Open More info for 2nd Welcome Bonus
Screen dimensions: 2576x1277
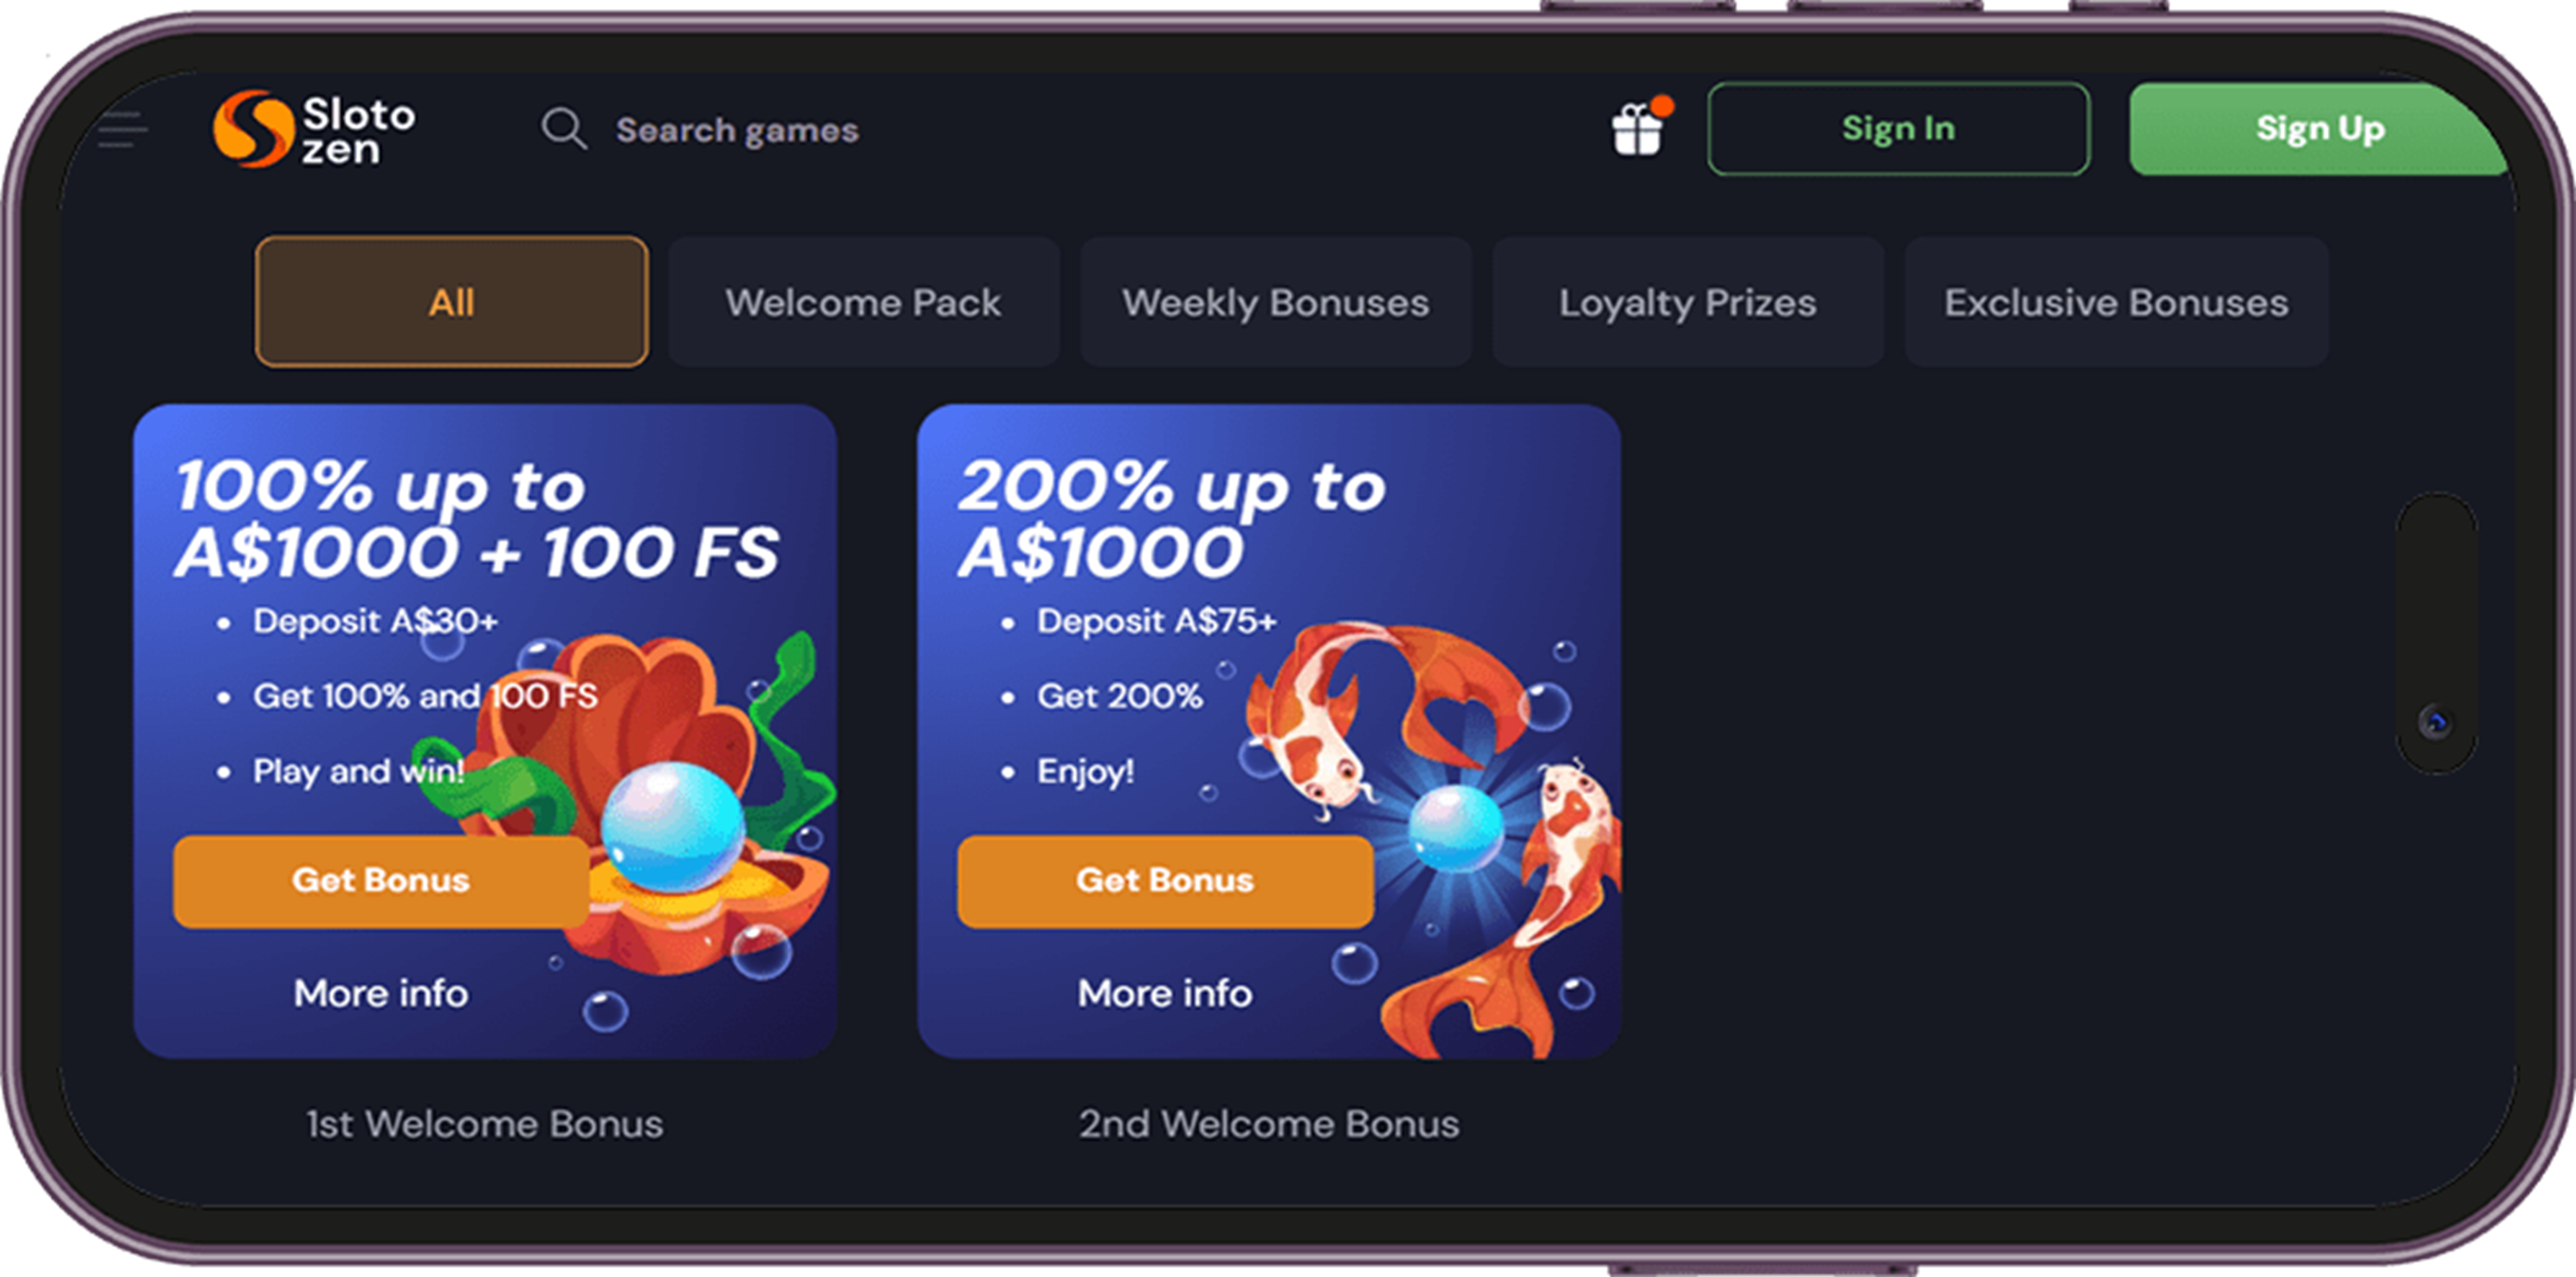click(x=1165, y=994)
